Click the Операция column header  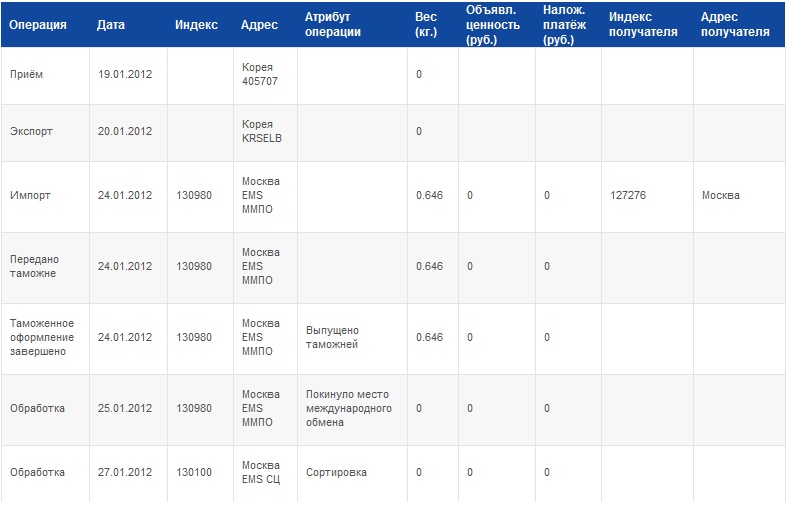[38, 25]
